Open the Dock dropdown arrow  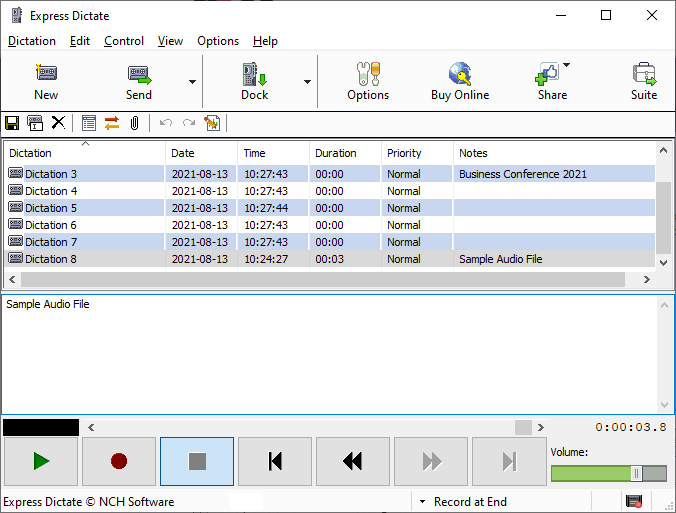pos(307,82)
